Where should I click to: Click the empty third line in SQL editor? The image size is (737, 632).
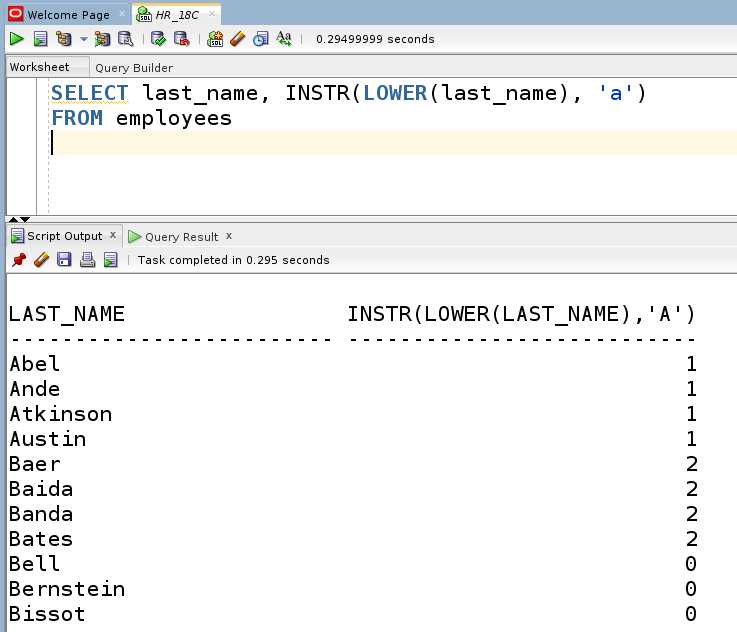[x=300, y=143]
